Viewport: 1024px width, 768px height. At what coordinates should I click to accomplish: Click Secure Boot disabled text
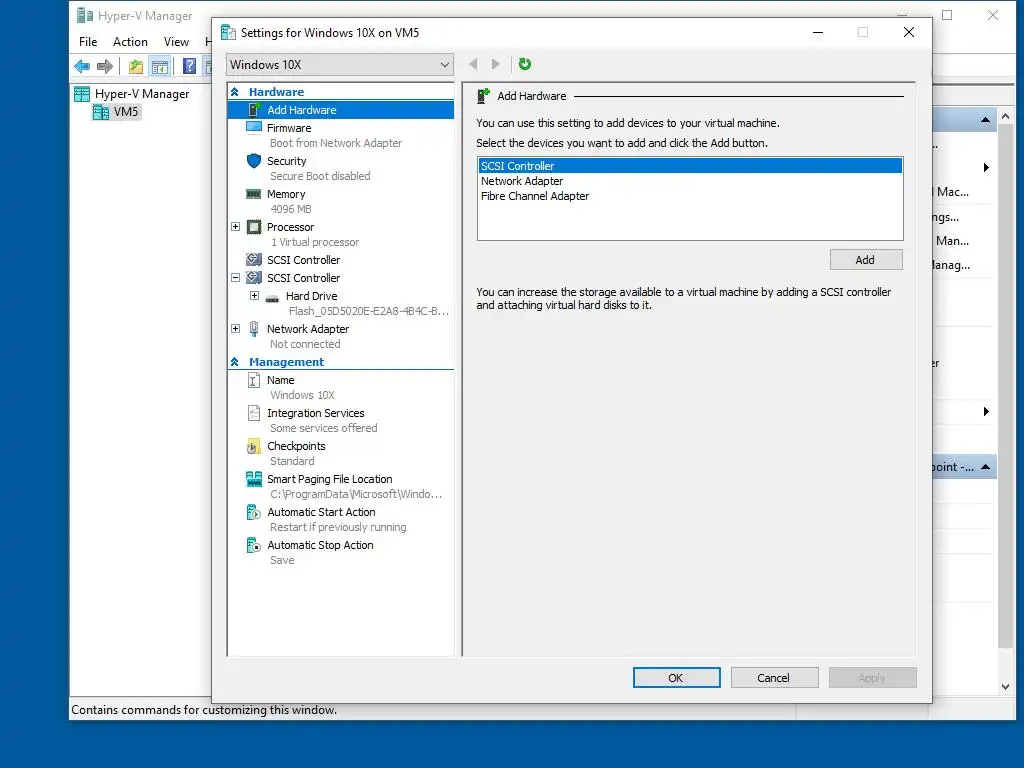(x=320, y=176)
